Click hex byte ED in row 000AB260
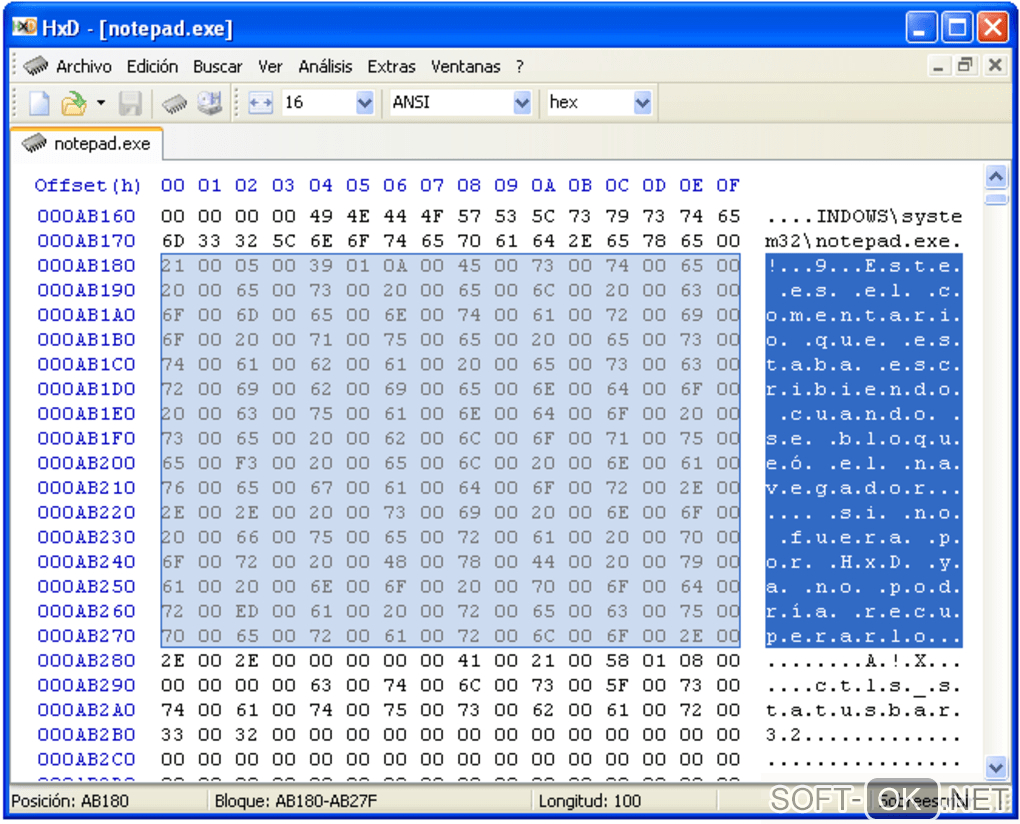 click(x=247, y=611)
